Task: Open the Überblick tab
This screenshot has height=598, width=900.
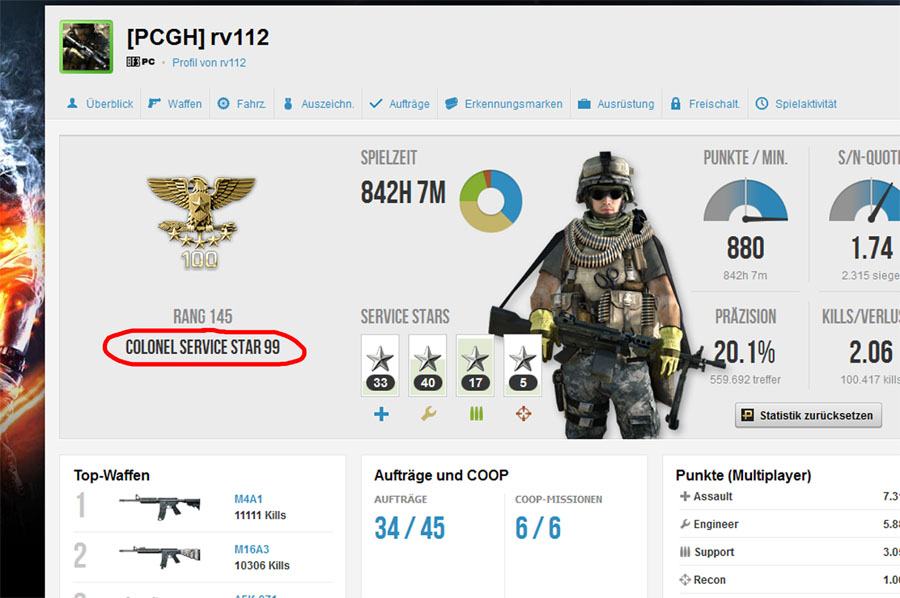Action: pos(100,104)
